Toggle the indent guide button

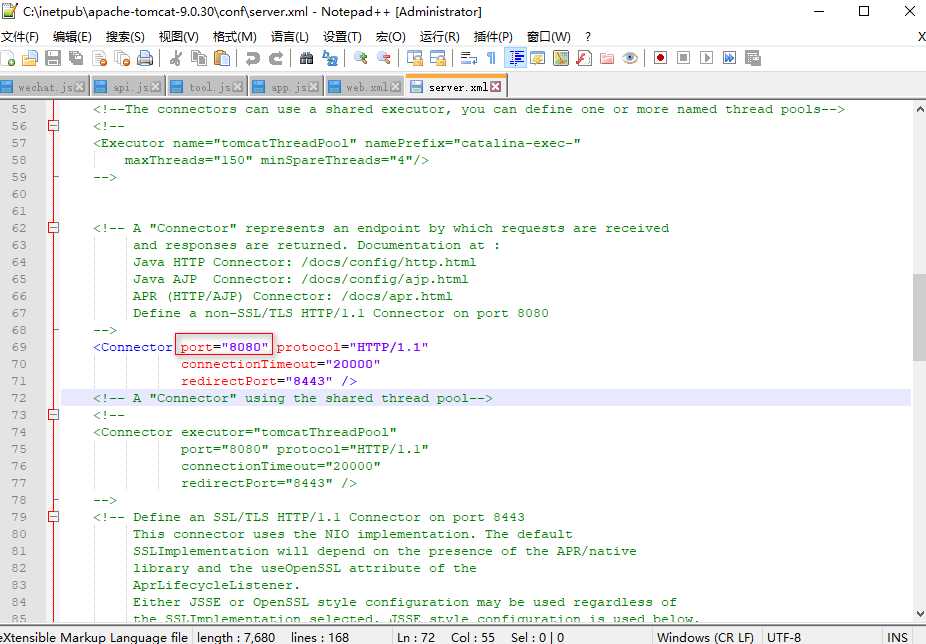click(515, 58)
